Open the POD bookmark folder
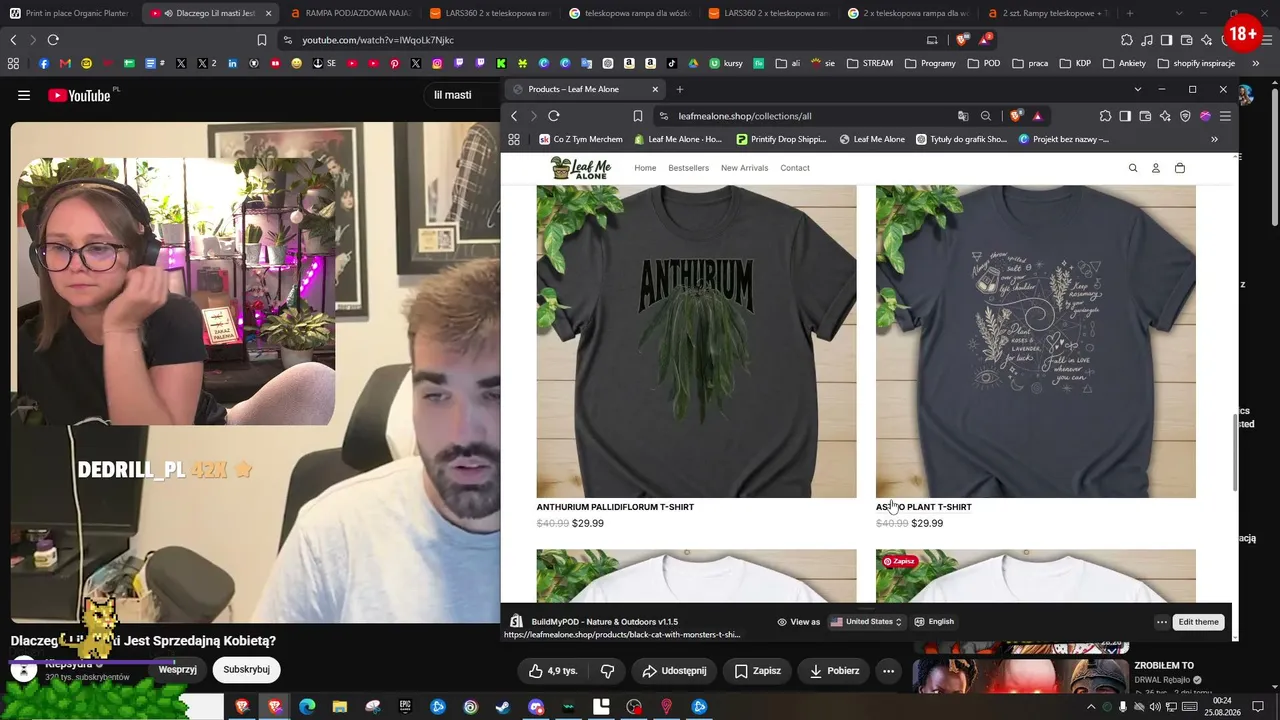 (x=984, y=63)
